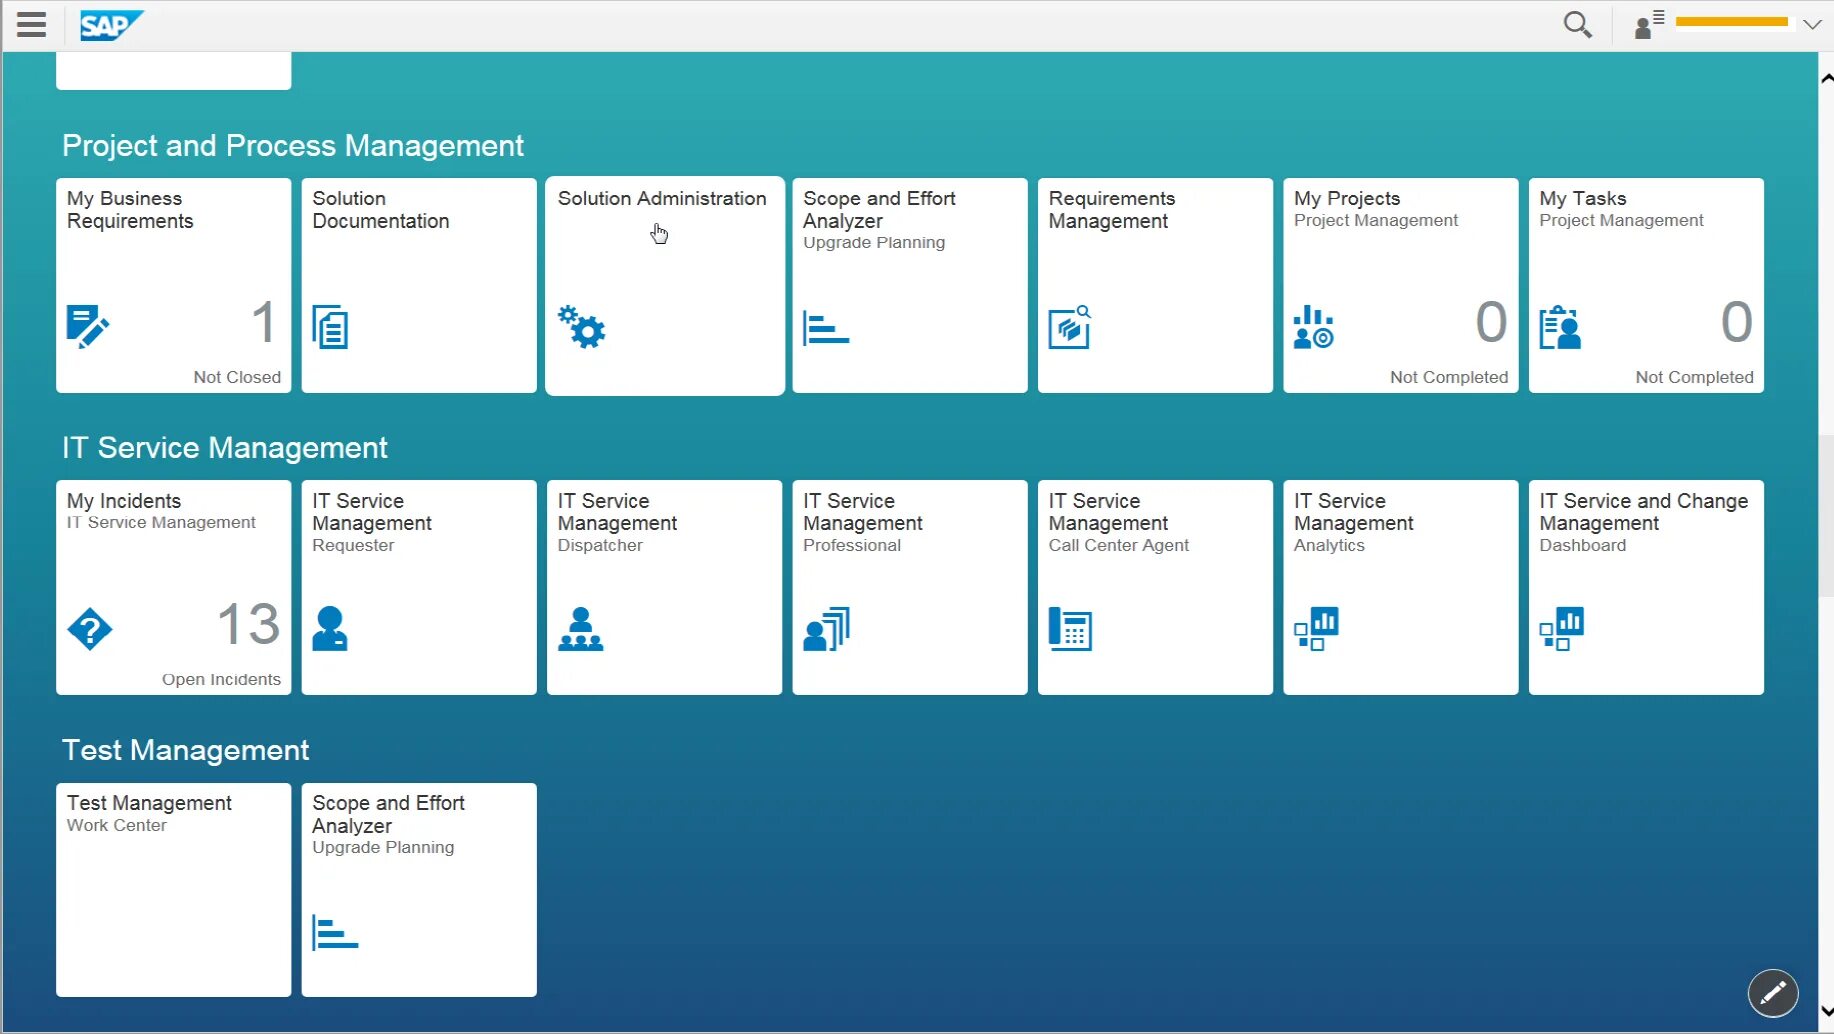1834x1034 pixels.
Task: Click the My Projects count 0
Action: 1491,322
